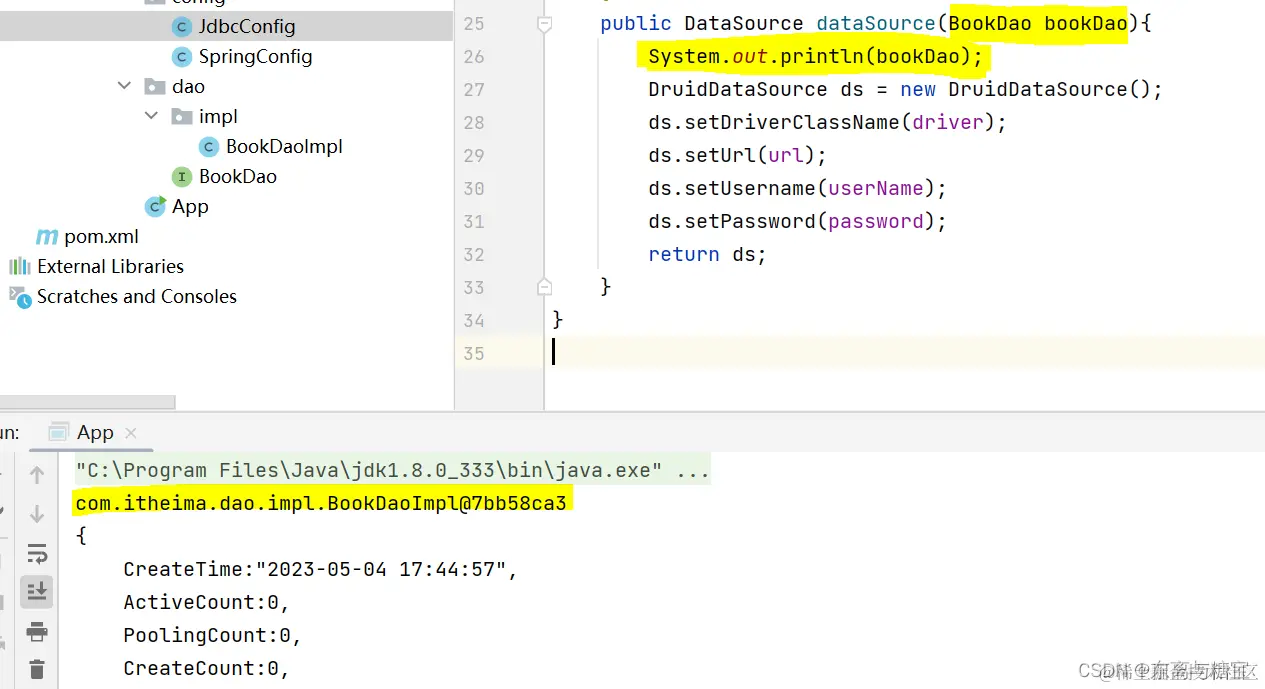
Task: Click the Scratches and Consoles icon
Action: click(x=20, y=296)
